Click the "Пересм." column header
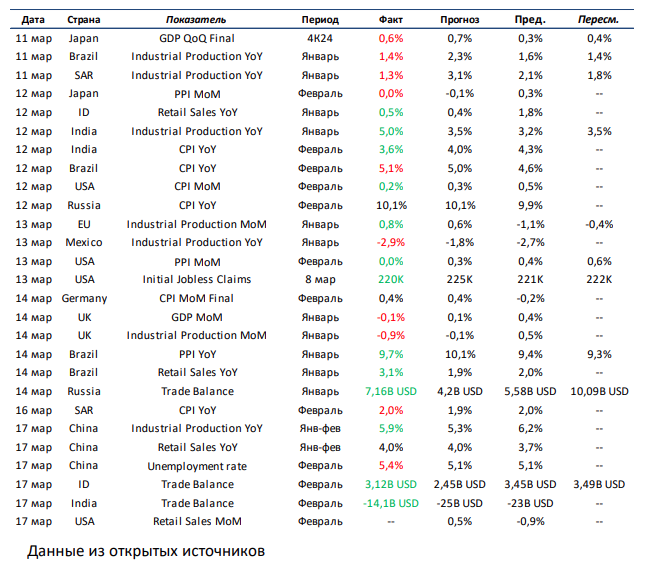647x572 pixels. 598,19
